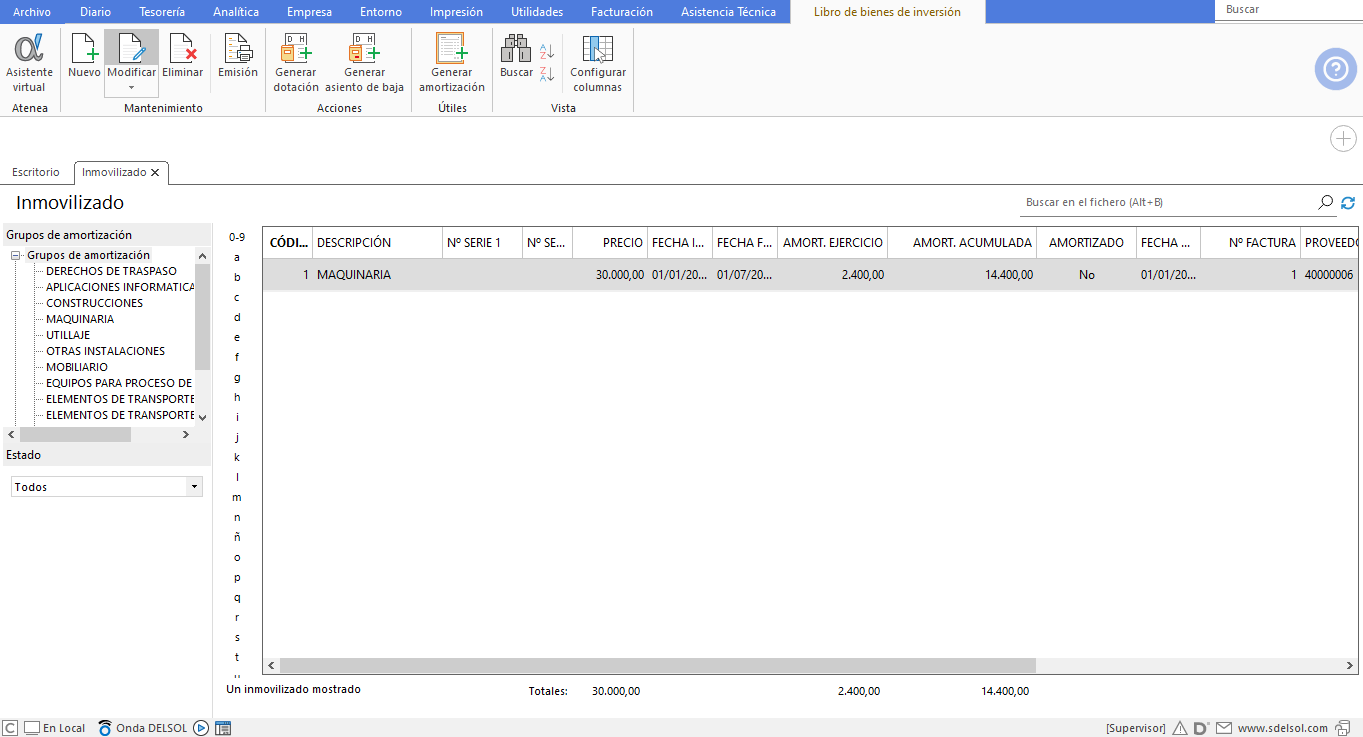Click the Buscar en el fichero field

[x=1168, y=203]
